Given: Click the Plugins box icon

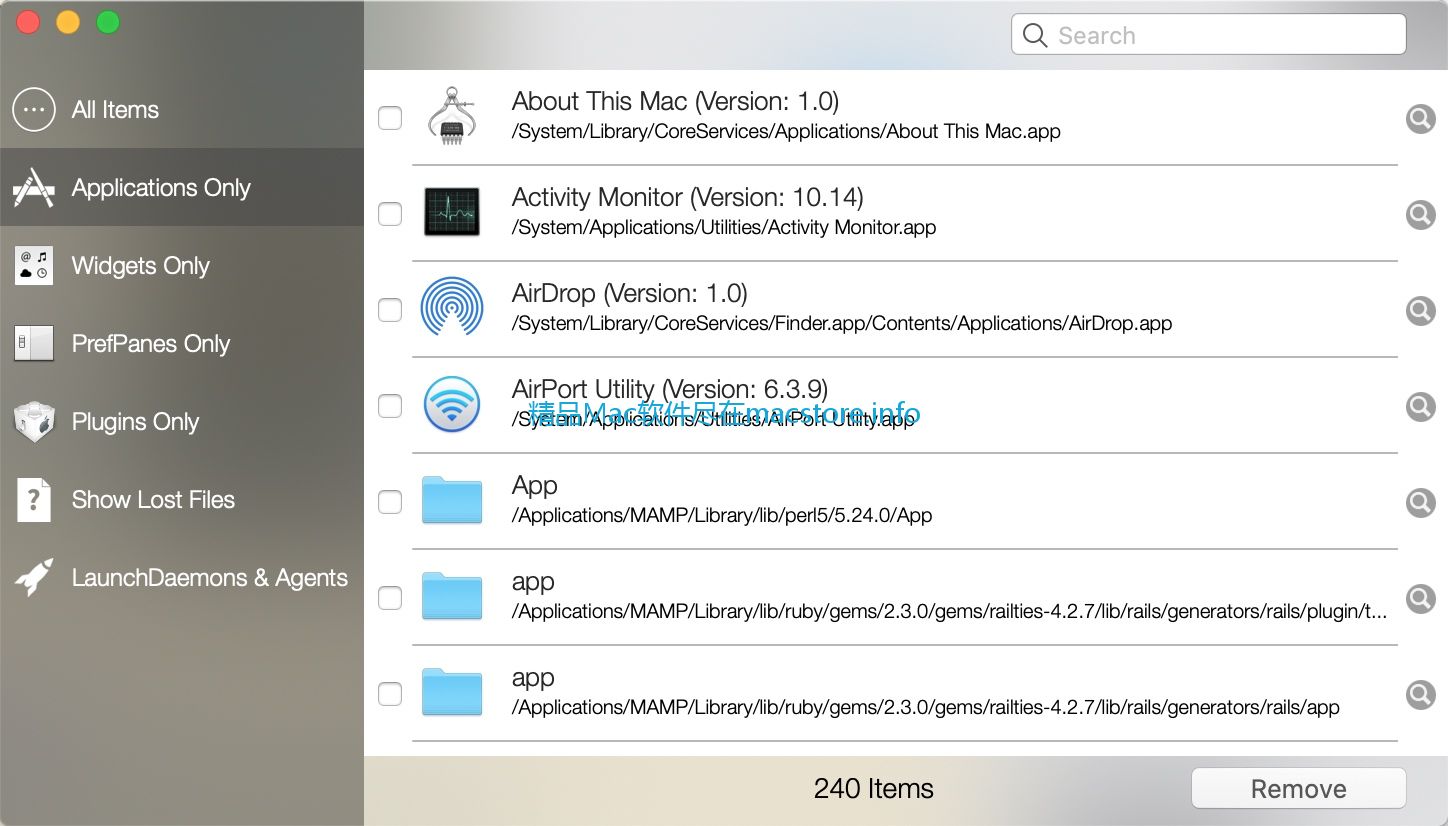Looking at the screenshot, I should tap(34, 422).
